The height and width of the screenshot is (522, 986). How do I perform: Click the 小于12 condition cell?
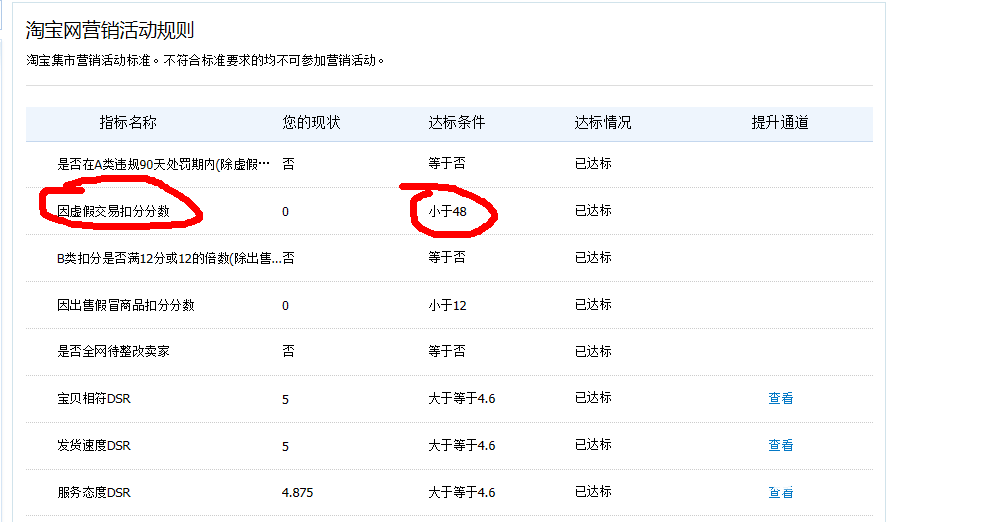[447, 305]
